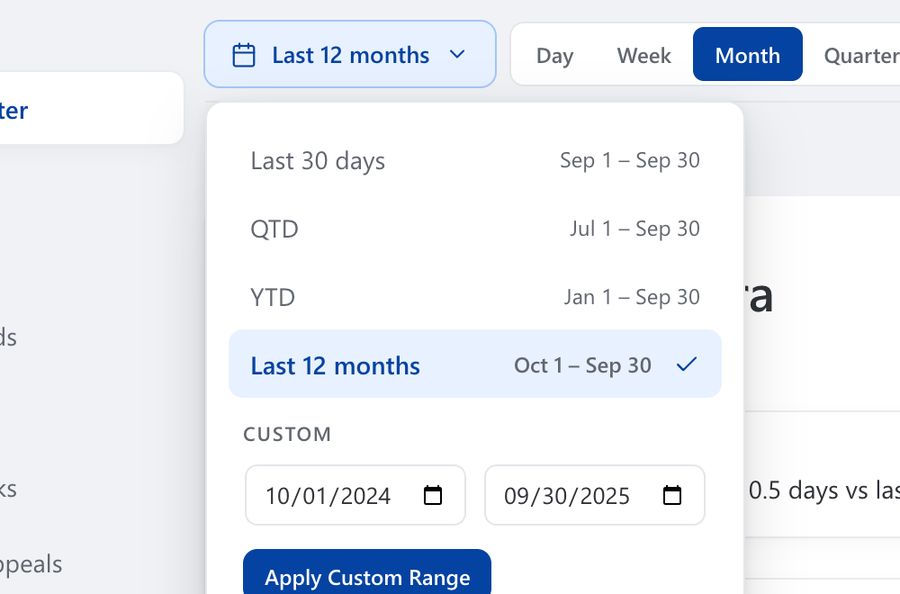900x594 pixels.
Task: Click the CUSTOM section label
Action: coord(288,434)
